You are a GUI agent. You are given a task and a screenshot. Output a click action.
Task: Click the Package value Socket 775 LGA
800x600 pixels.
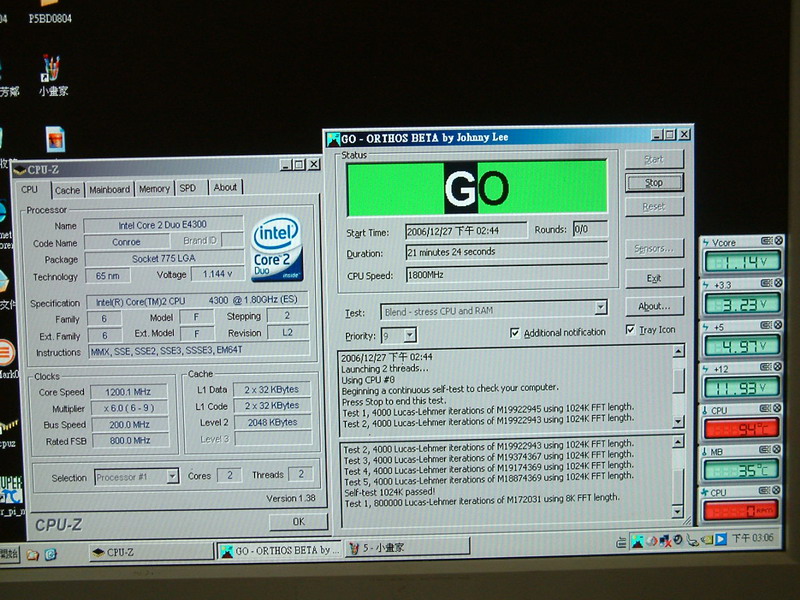[164, 258]
